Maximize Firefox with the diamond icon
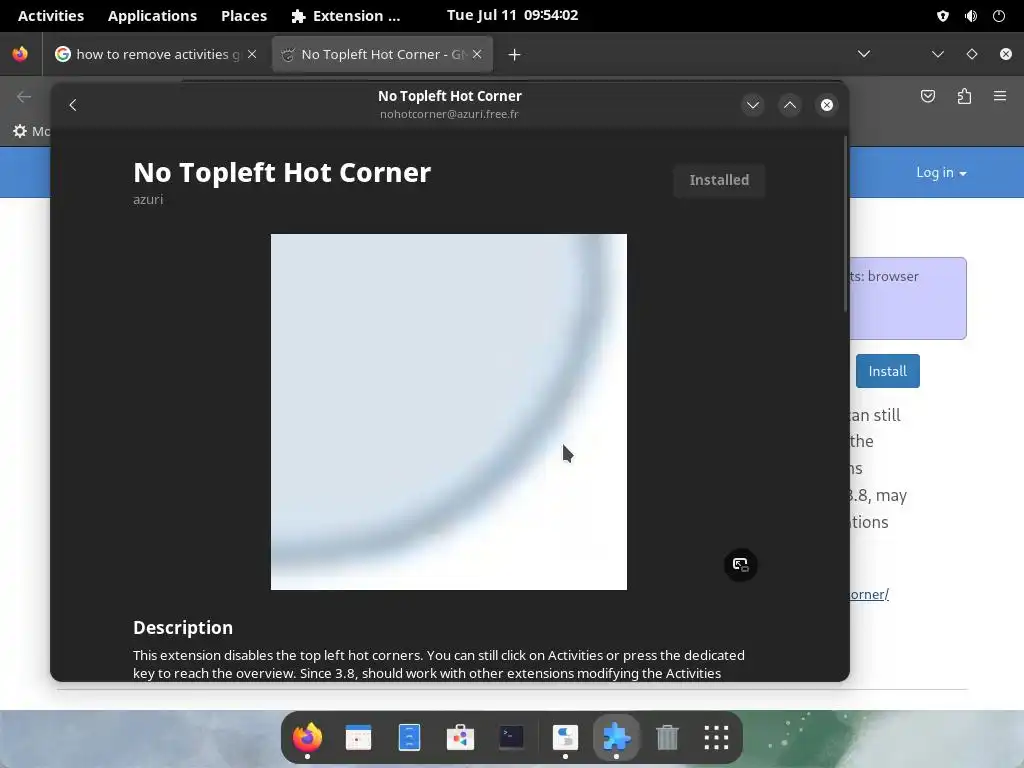 [972, 54]
